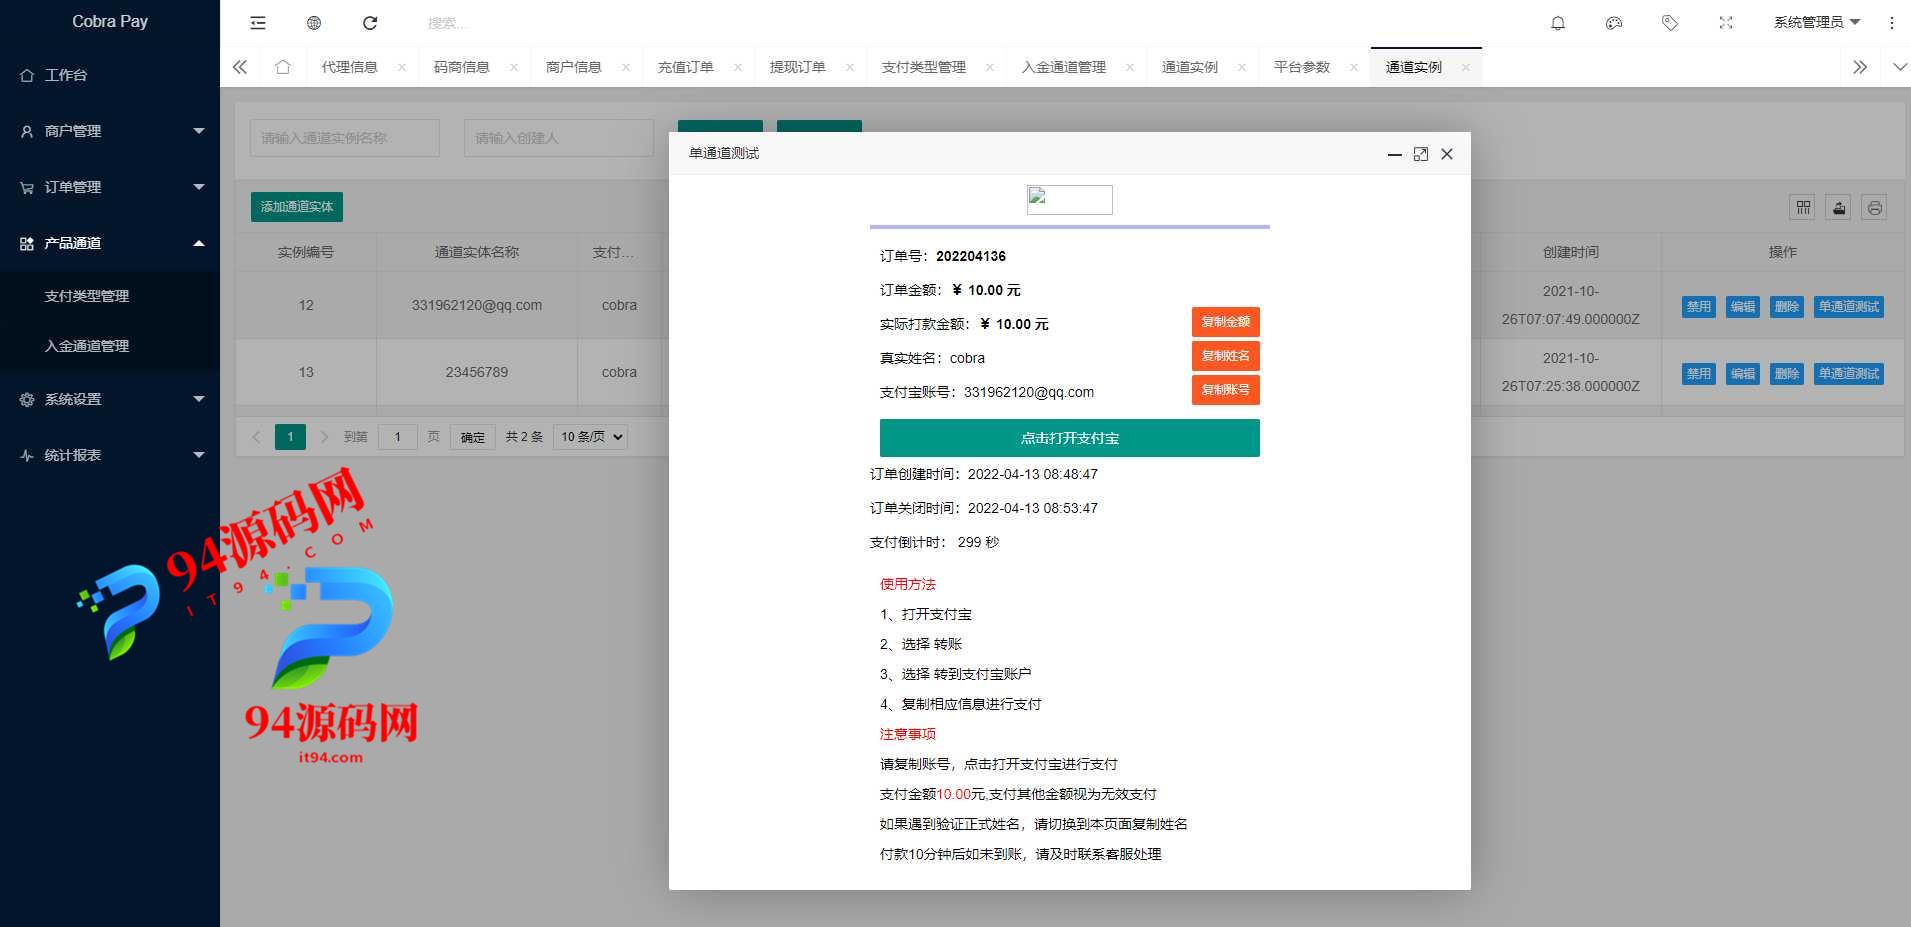Open the theme palette icon
The image size is (1911, 927).
[x=1614, y=22]
